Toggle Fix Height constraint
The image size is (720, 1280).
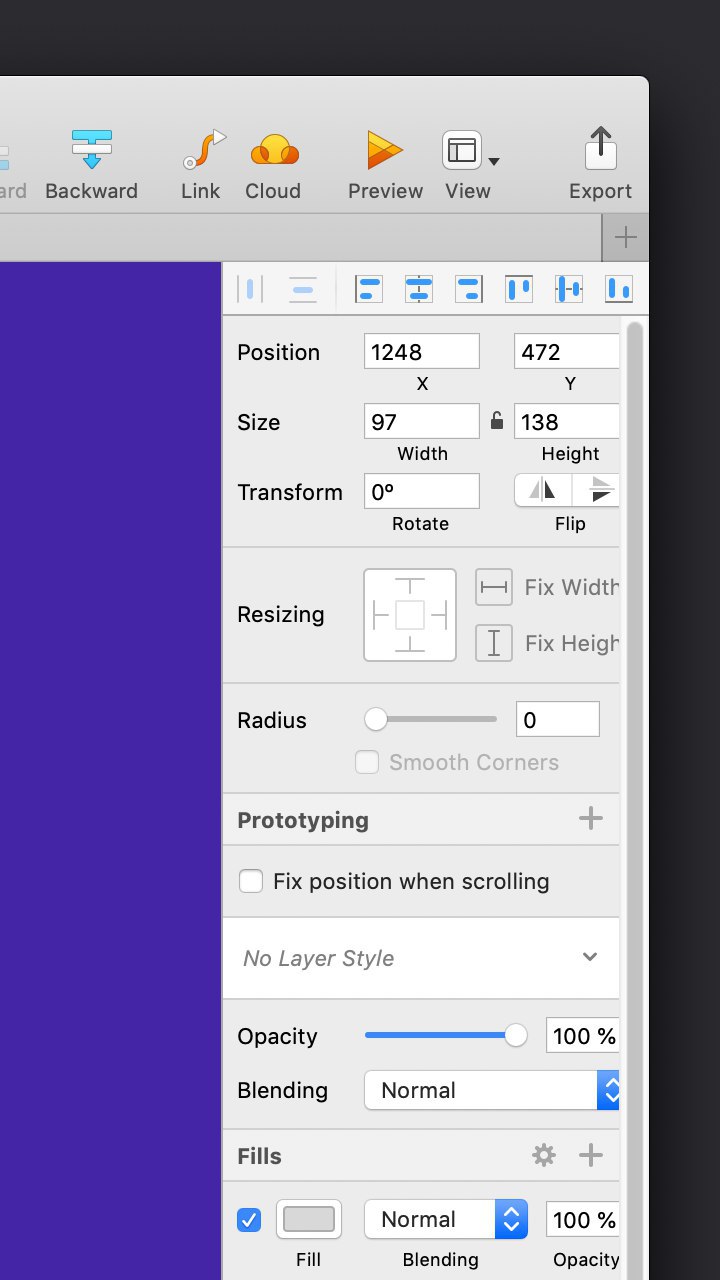494,643
